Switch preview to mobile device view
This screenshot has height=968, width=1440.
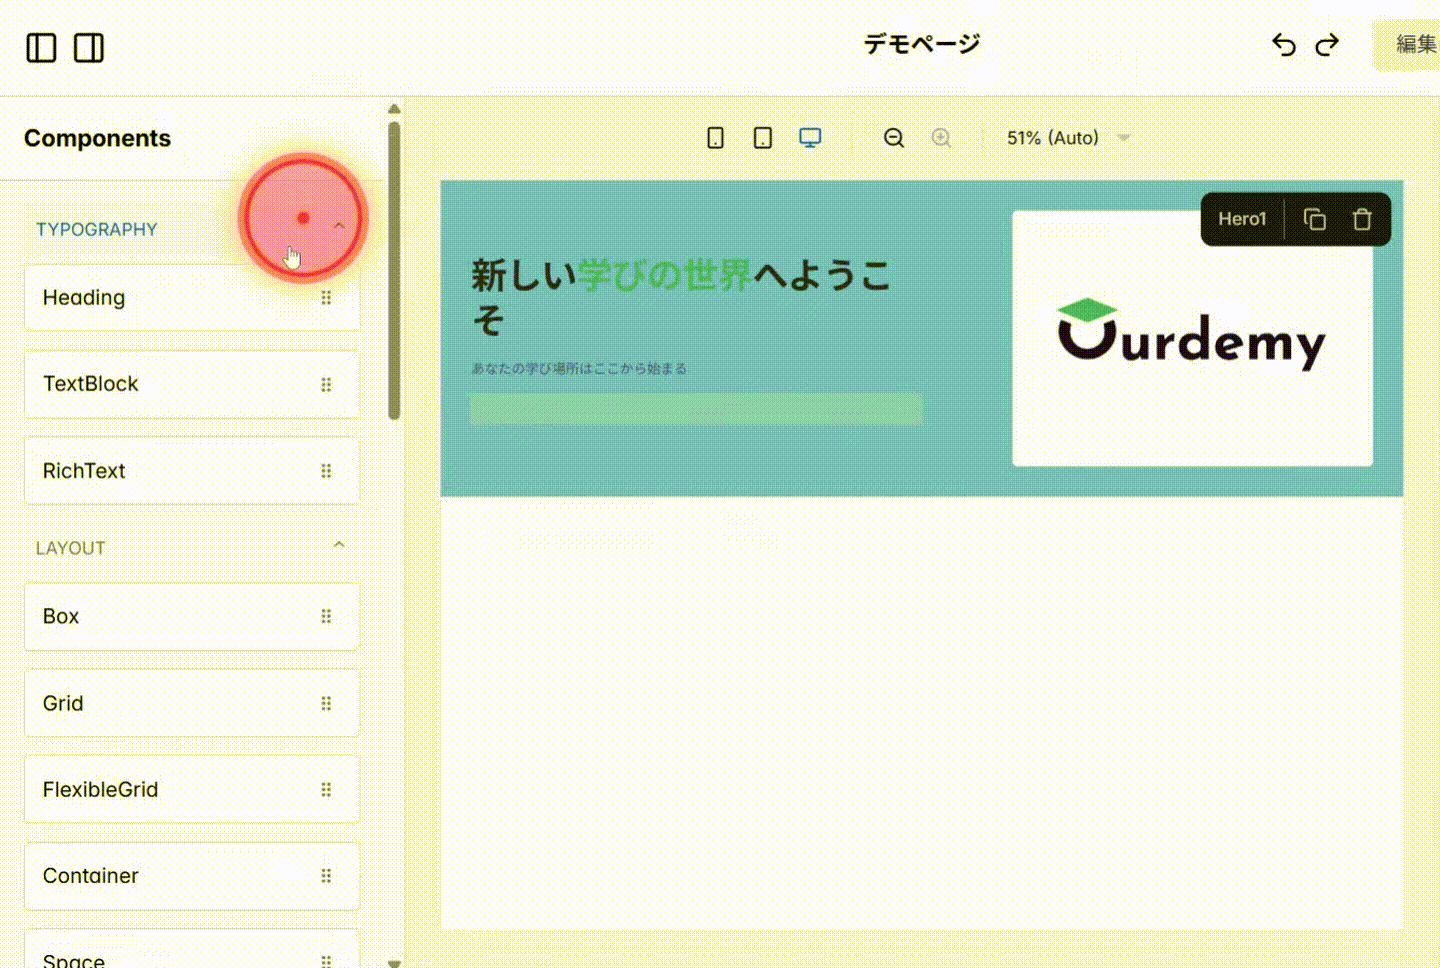[x=715, y=137]
